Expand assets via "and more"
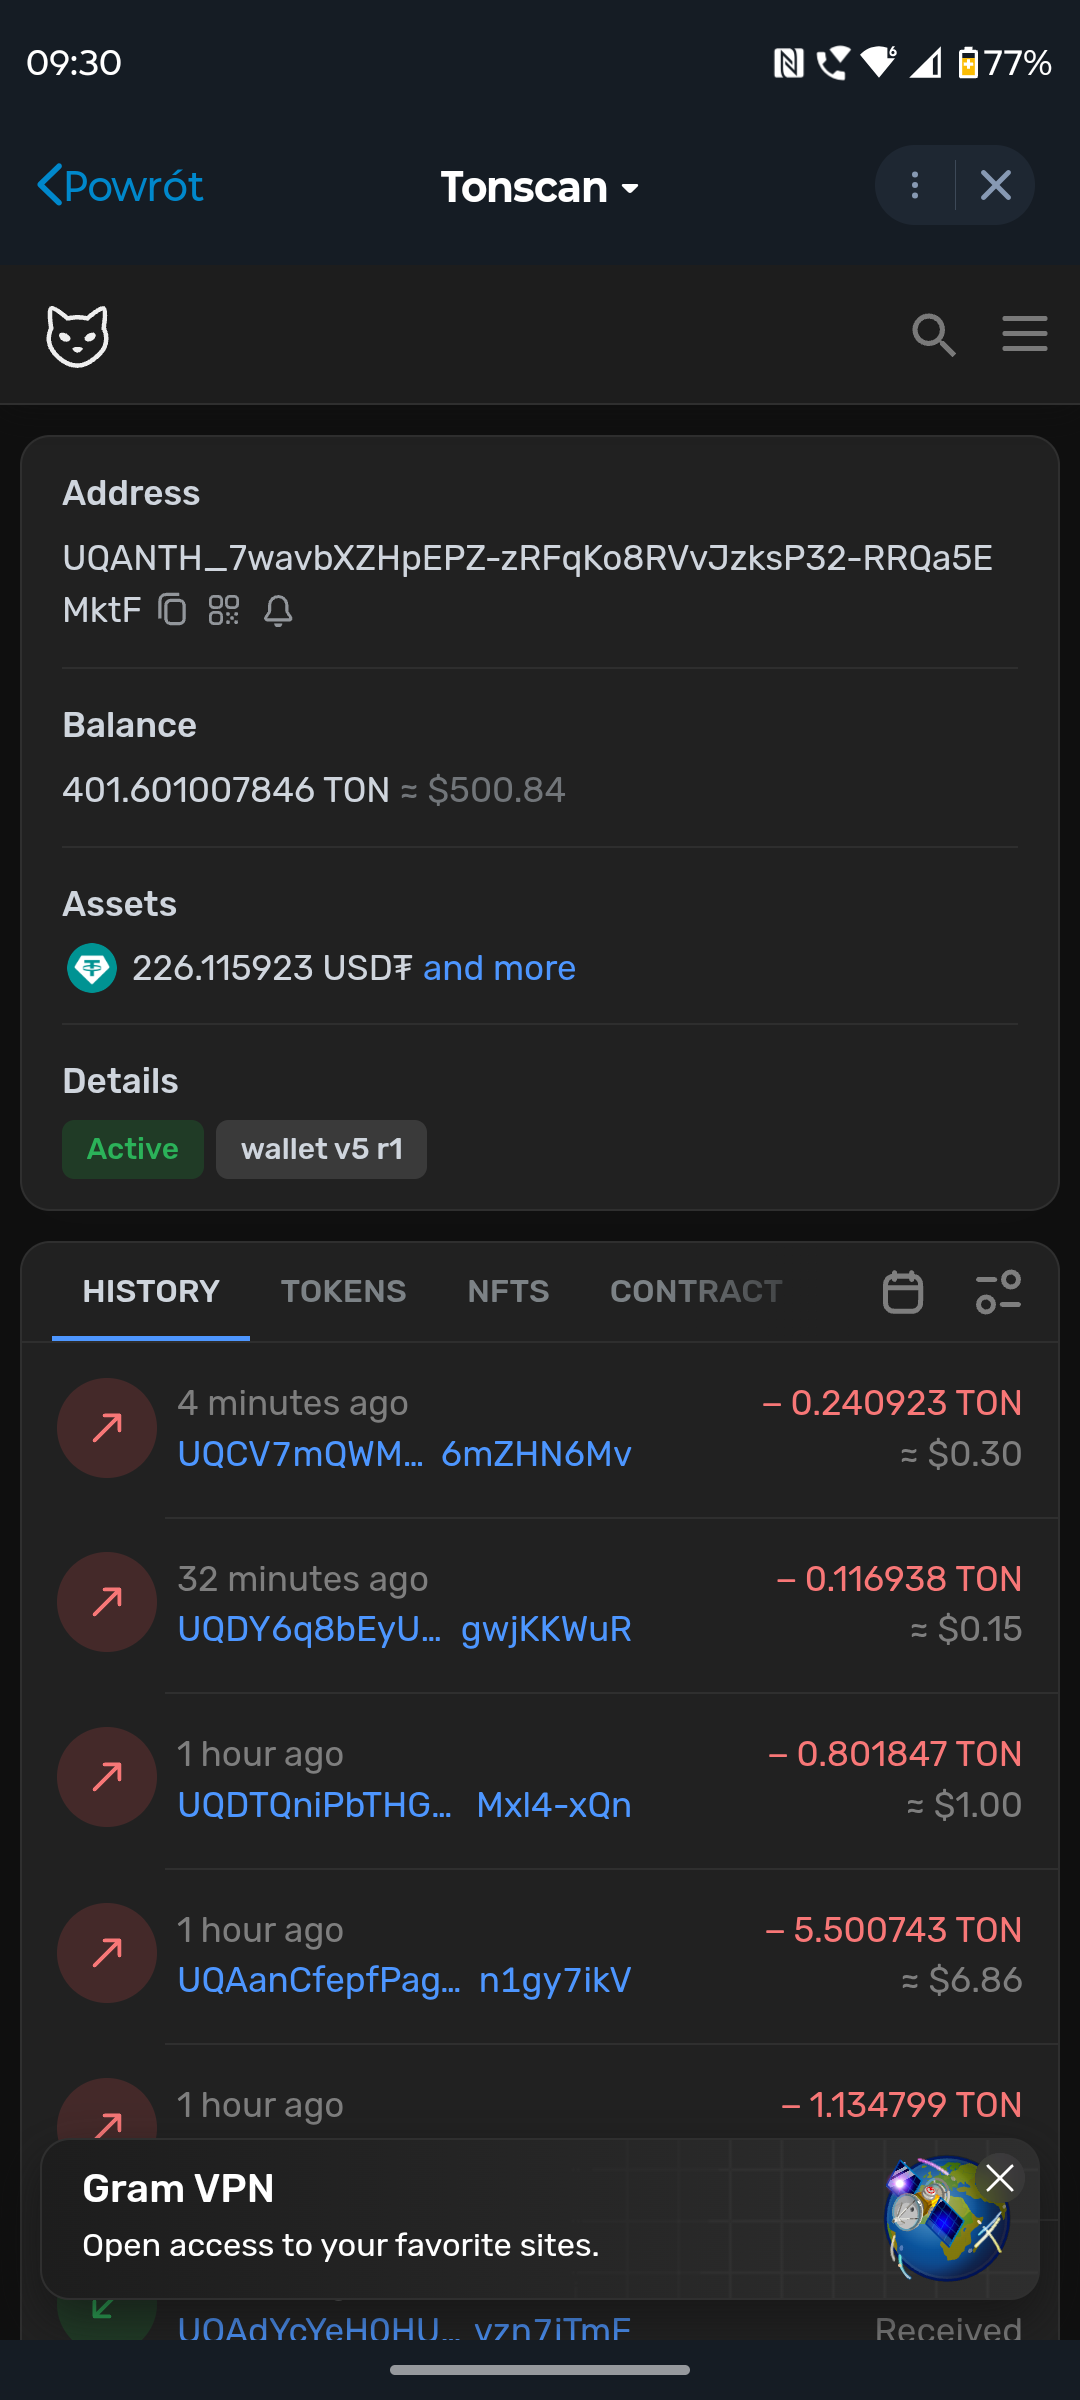This screenshot has width=1080, height=2400. (499, 968)
